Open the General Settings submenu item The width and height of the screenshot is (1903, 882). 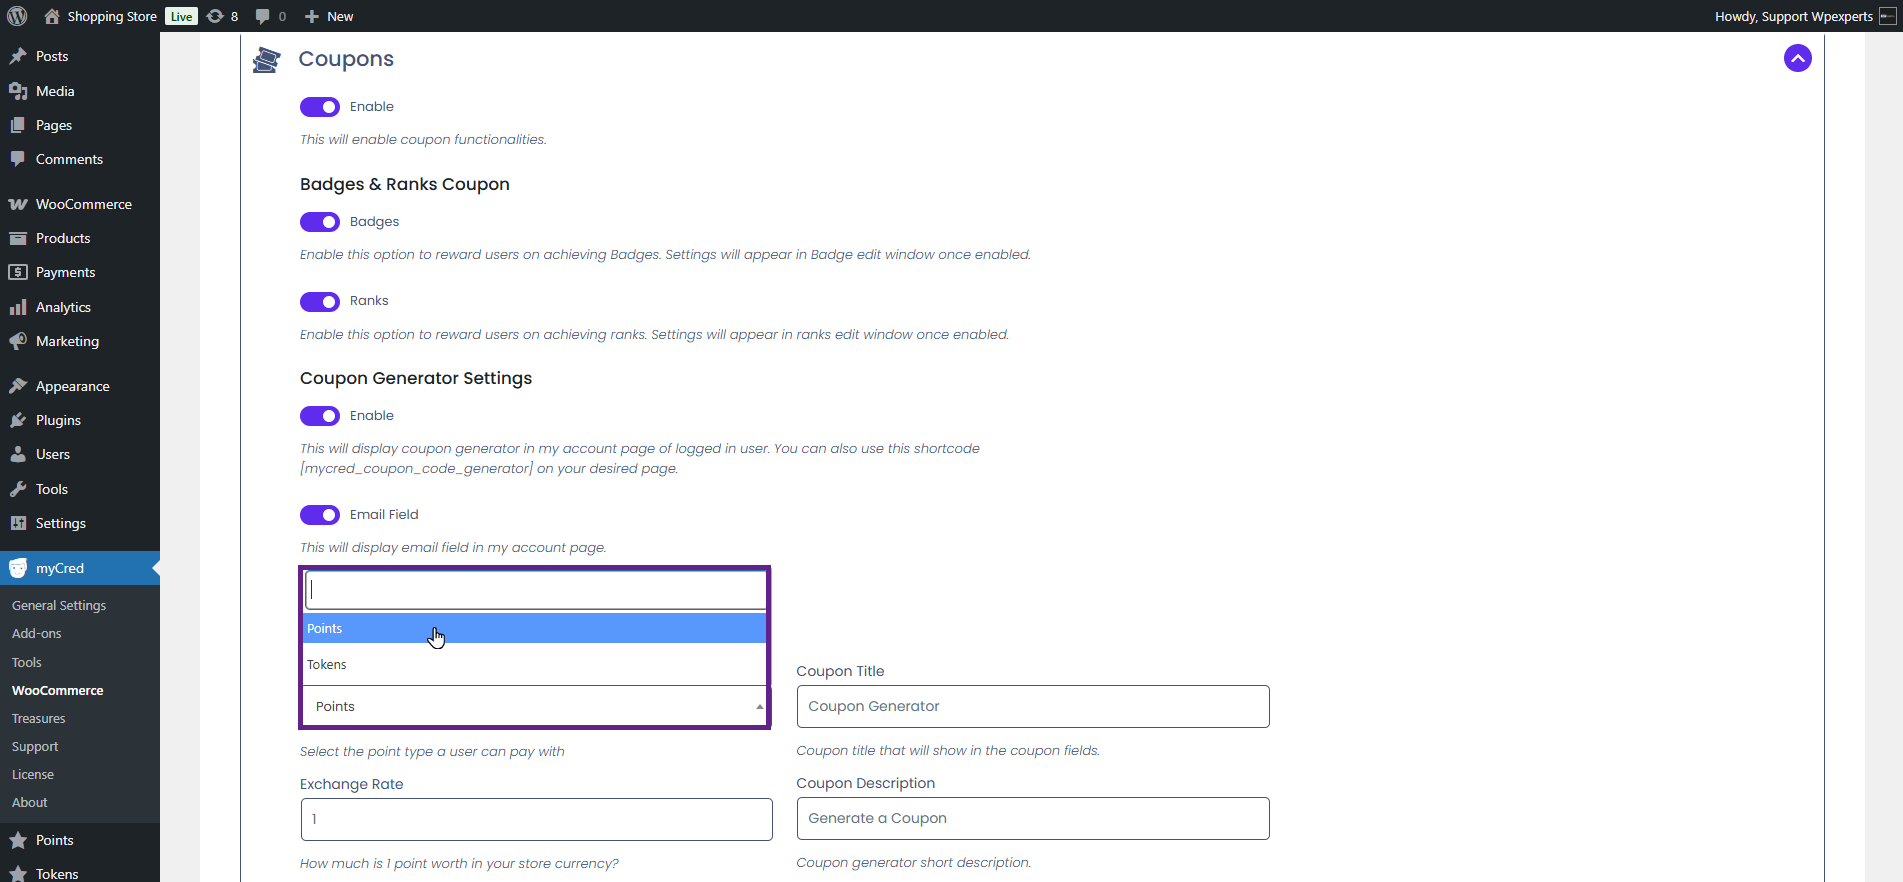pyautogui.click(x=59, y=605)
